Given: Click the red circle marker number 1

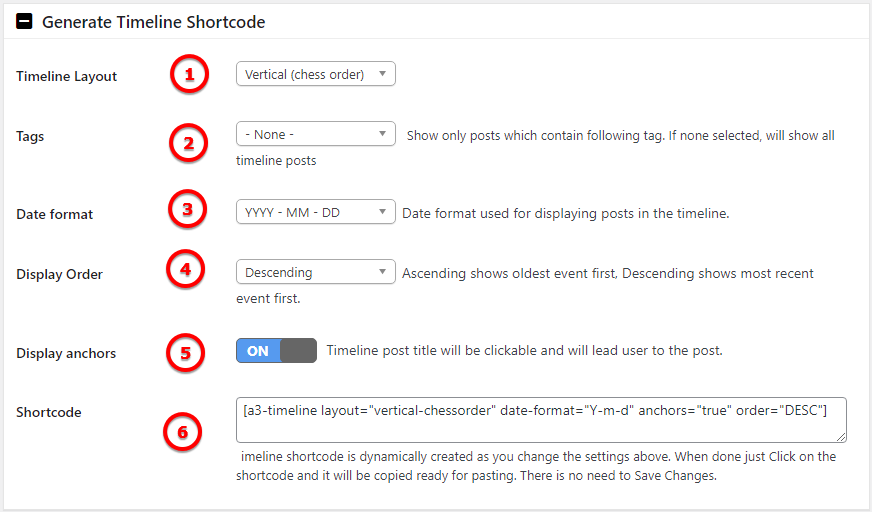Looking at the screenshot, I should click(x=189, y=74).
